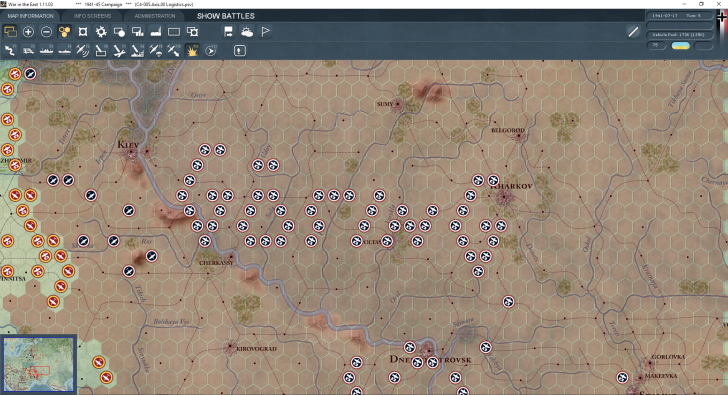Click the date and turn display
Screen dimensions: 728x395
coord(680,16)
